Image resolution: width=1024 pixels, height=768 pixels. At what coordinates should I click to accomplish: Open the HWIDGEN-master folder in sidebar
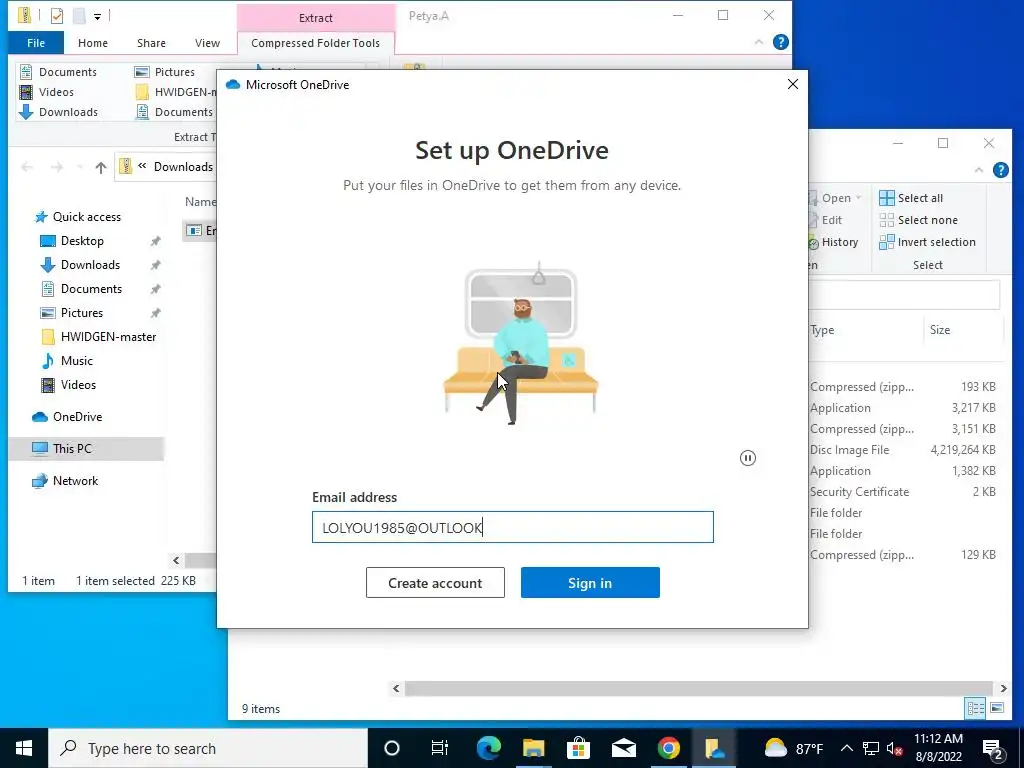[108, 337]
